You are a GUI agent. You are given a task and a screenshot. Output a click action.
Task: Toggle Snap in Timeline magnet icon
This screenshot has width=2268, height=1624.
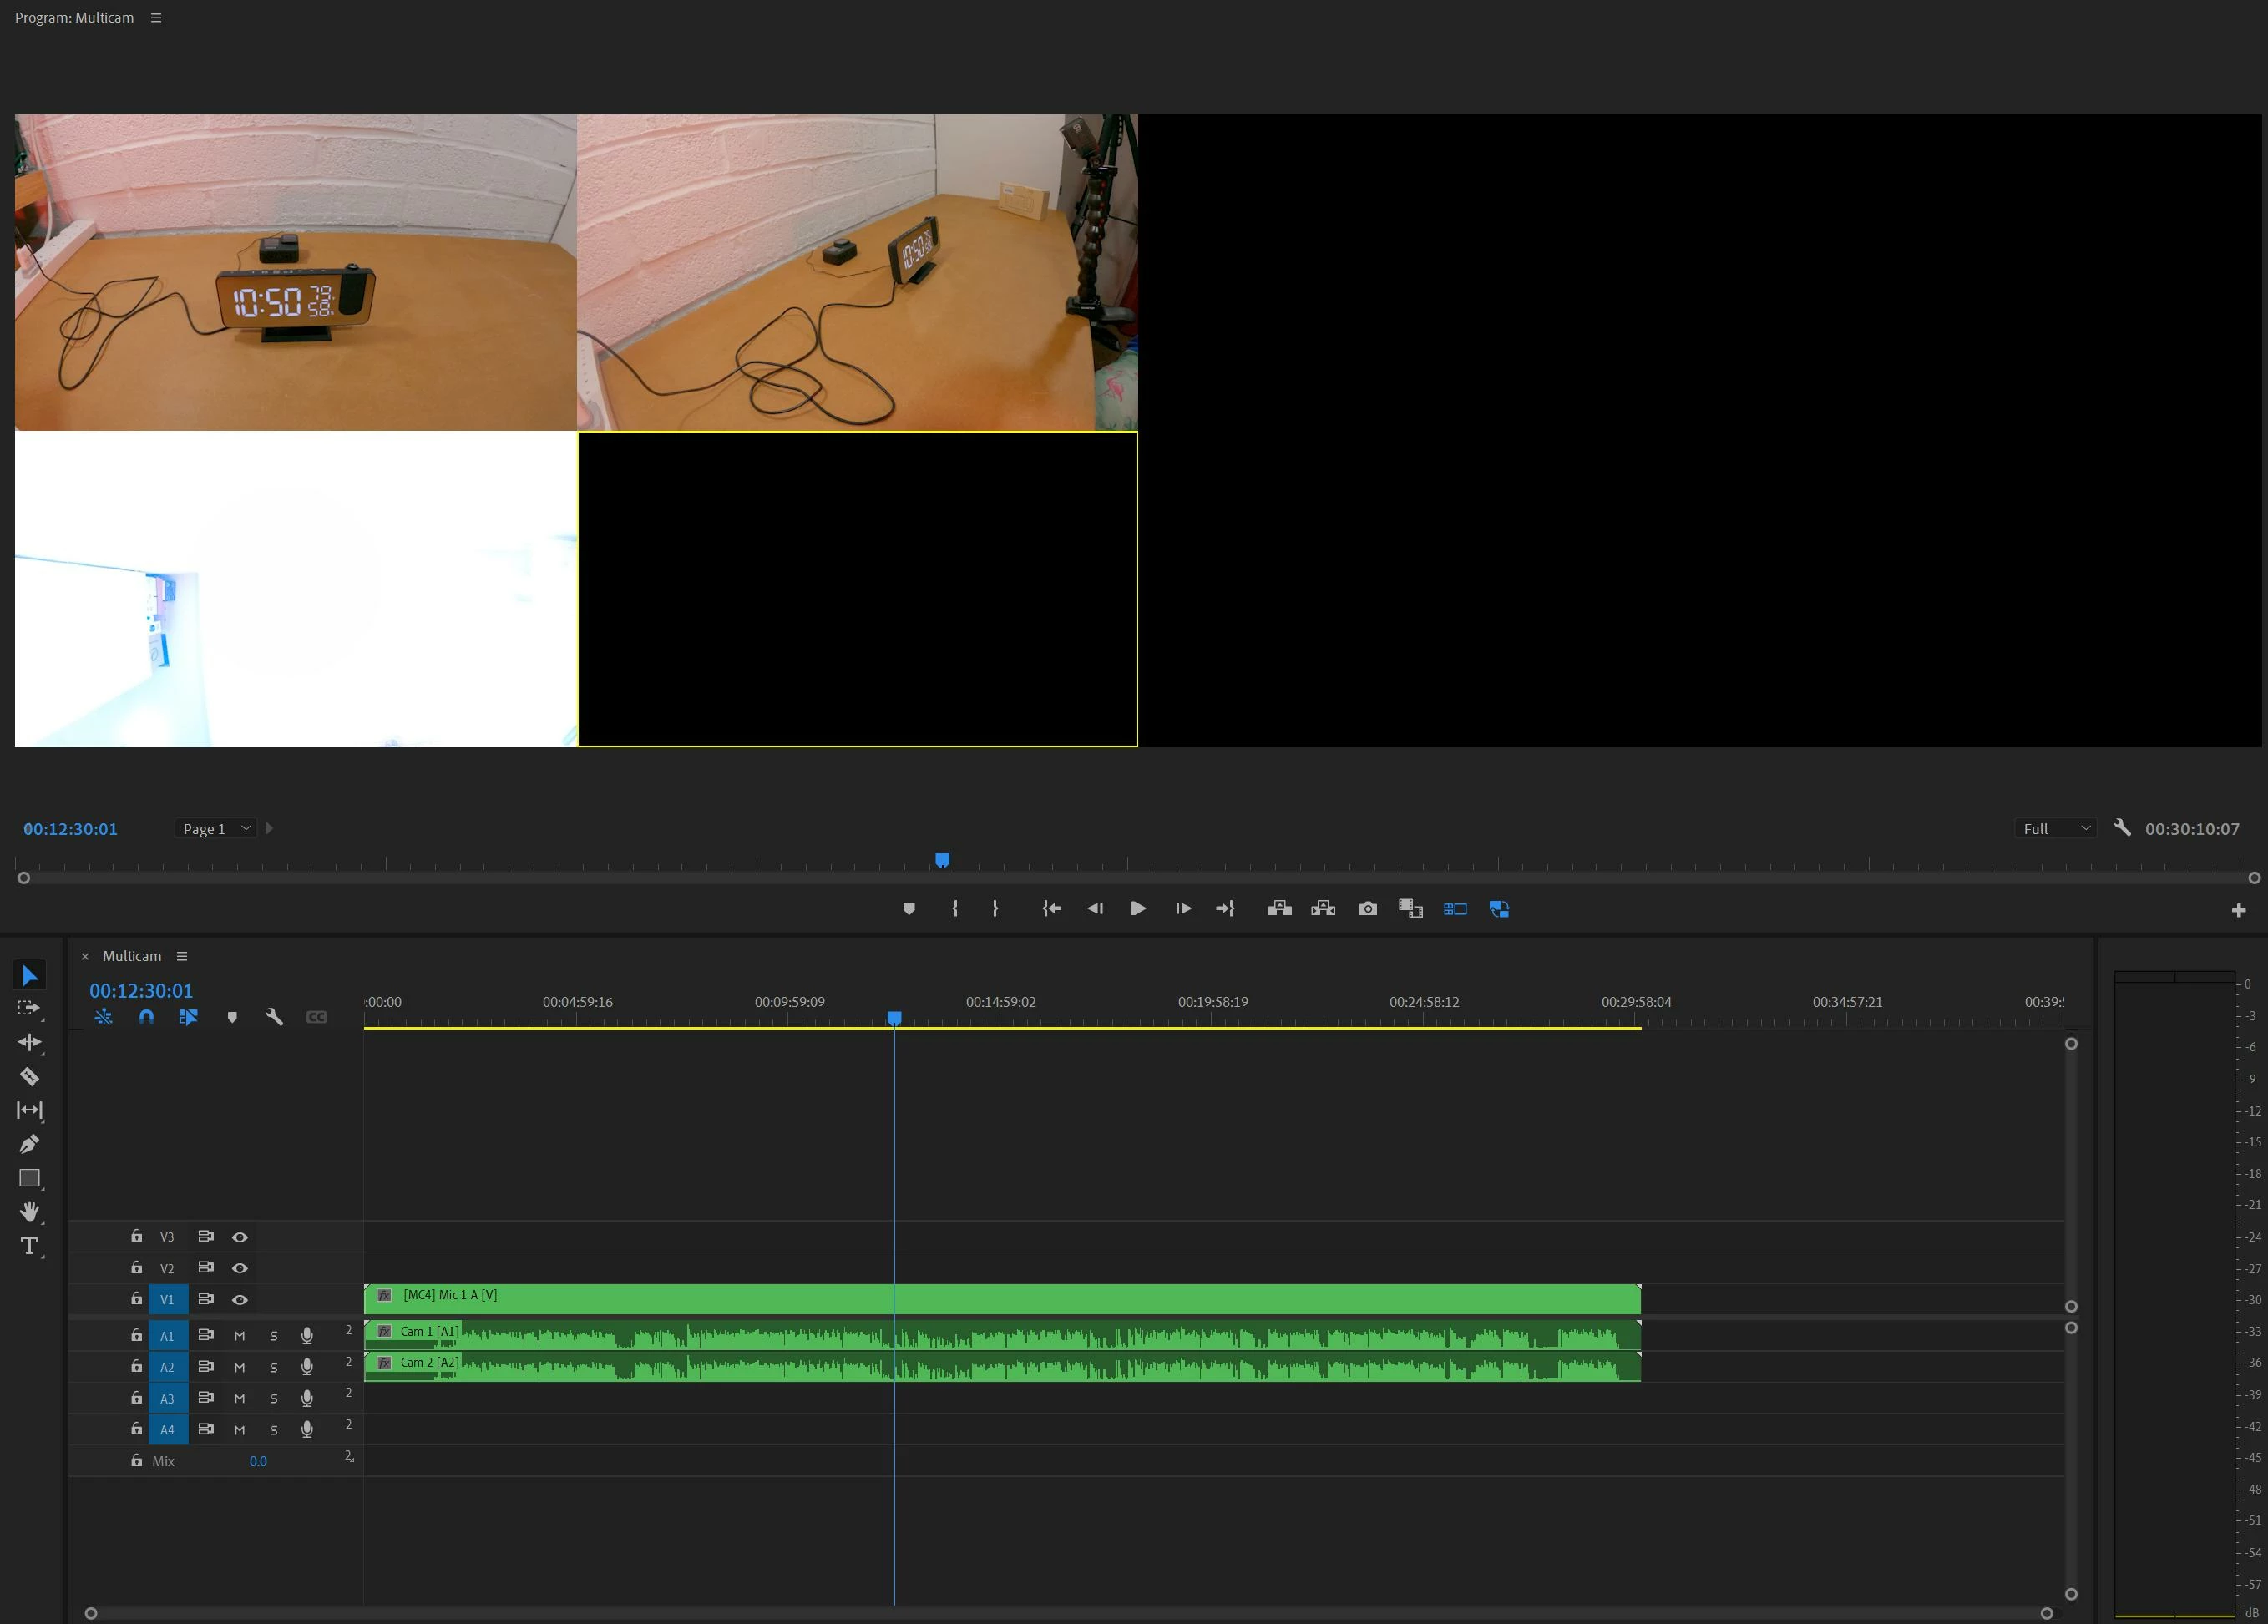click(x=146, y=1017)
